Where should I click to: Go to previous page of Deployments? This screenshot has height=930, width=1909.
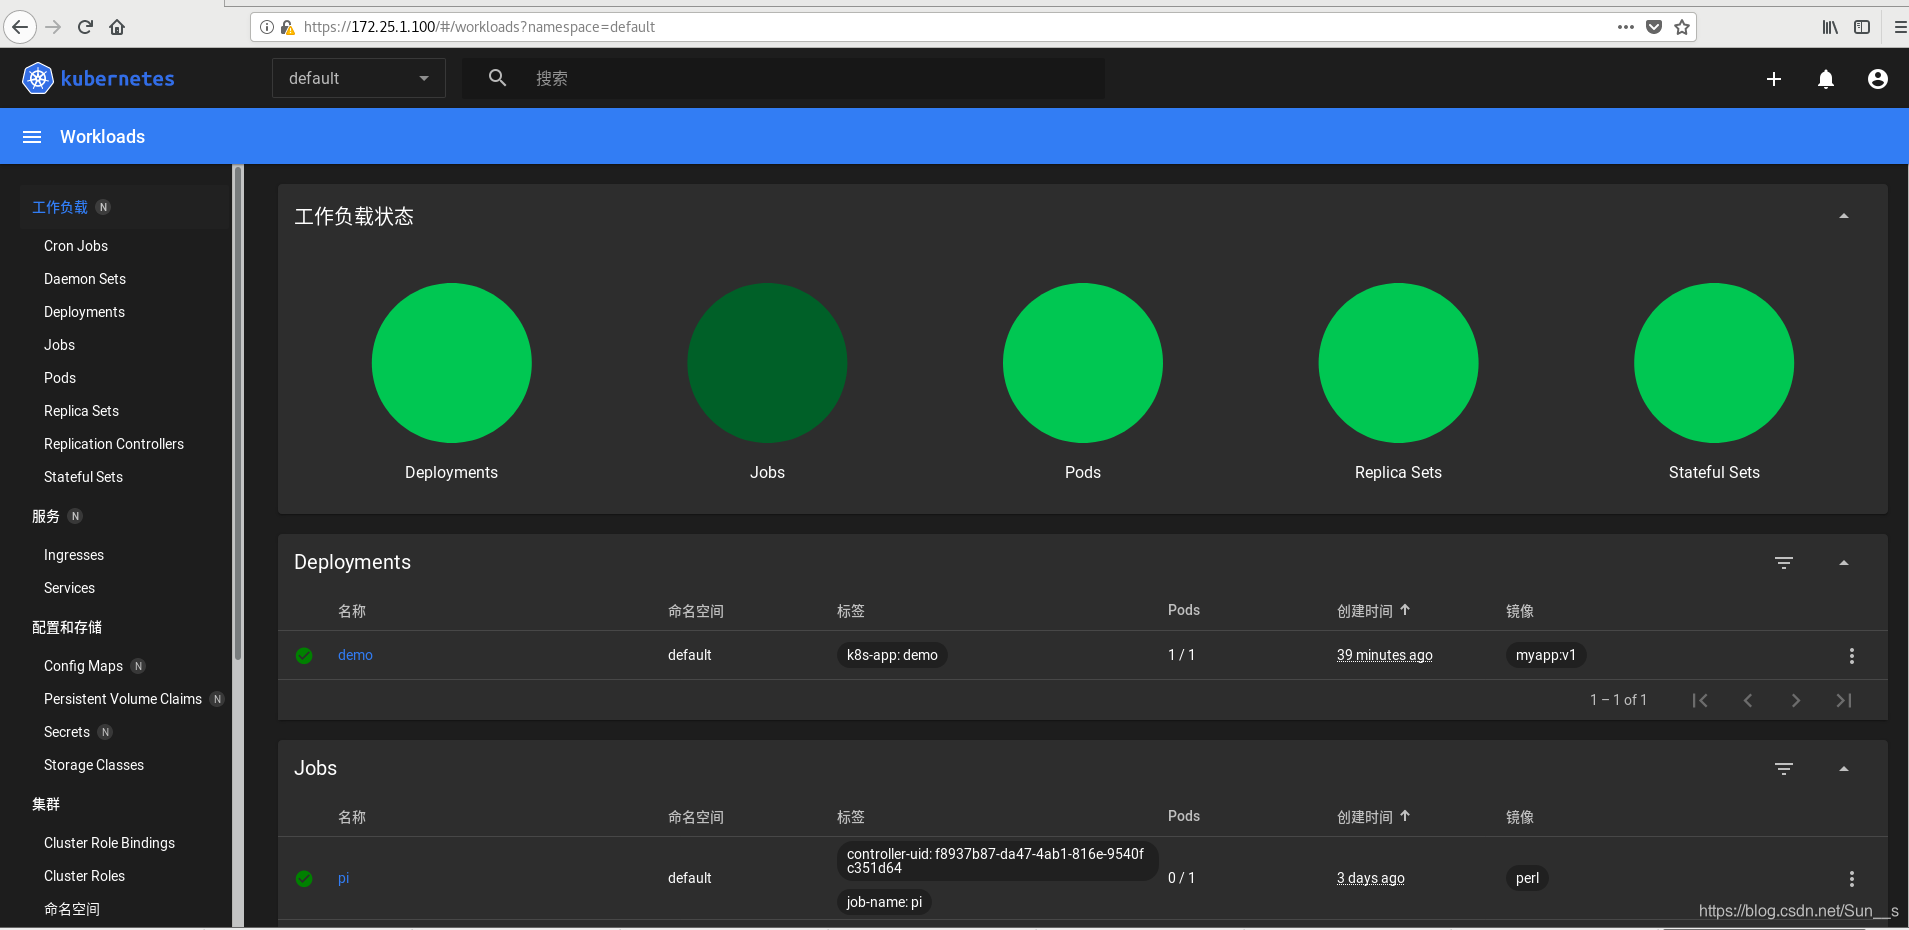[1748, 701]
